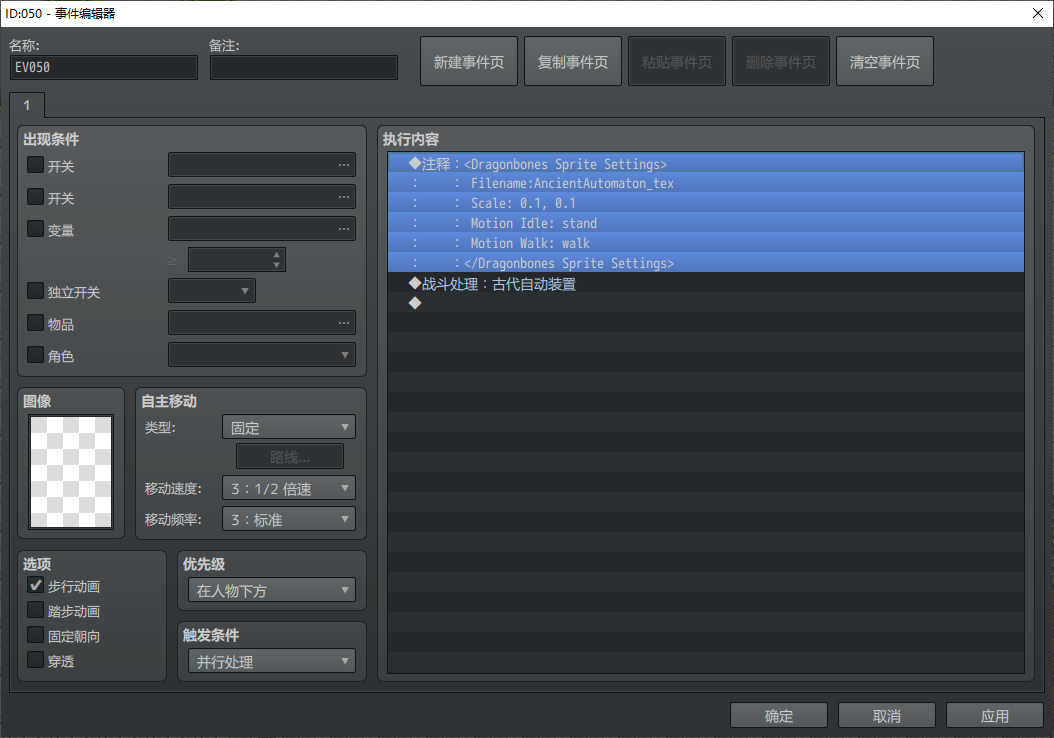Click the checkered 图像 preview box
The height and width of the screenshot is (738, 1054).
pos(71,472)
